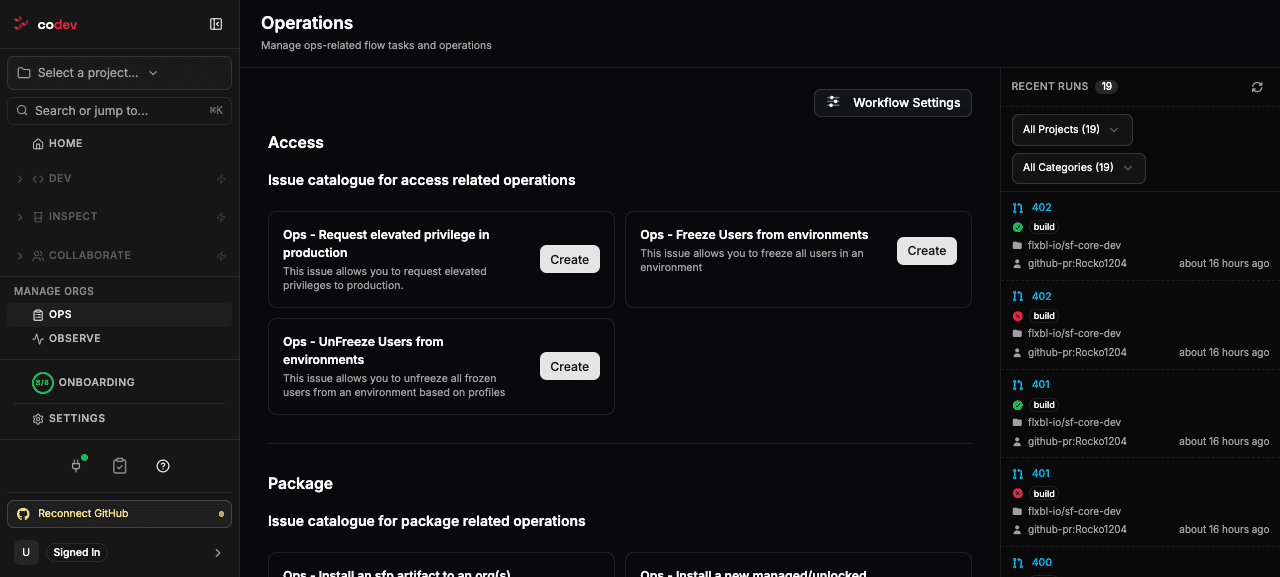The image size is (1280, 577).
Task: Expand the COLLABORATE section chevron
Action: pos(20,256)
